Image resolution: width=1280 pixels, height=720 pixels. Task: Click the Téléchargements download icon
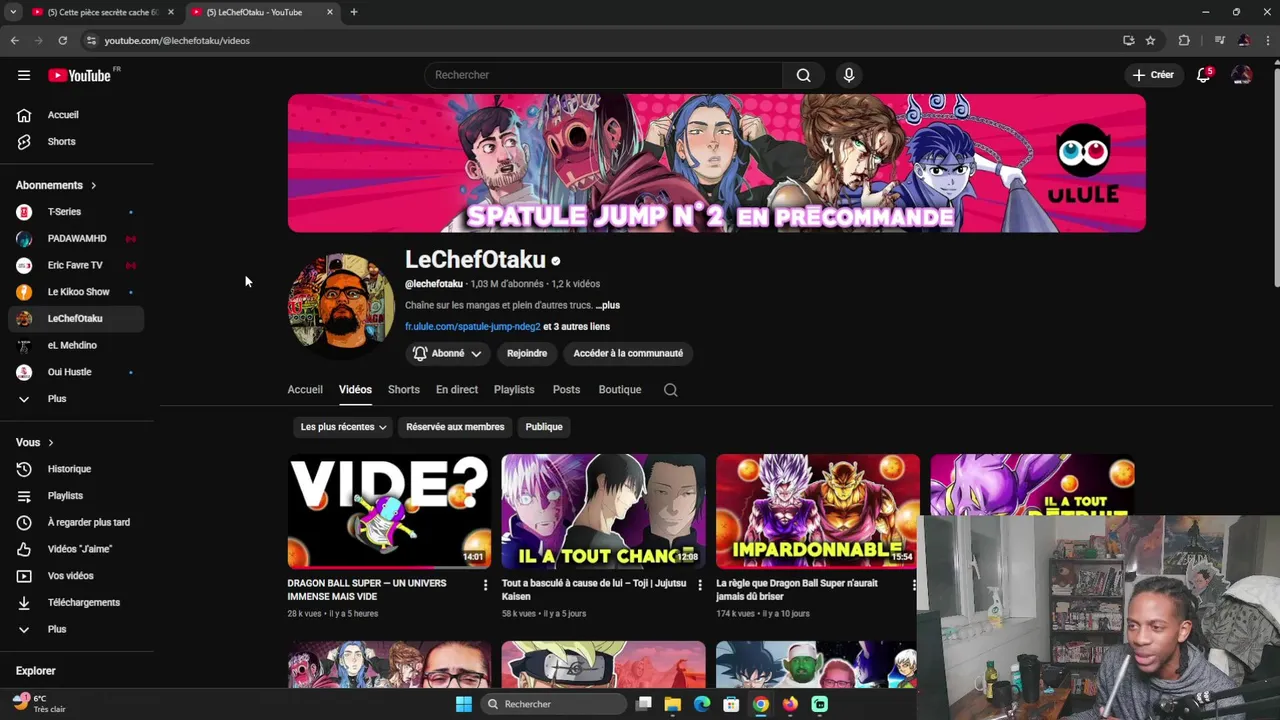click(x=24, y=603)
